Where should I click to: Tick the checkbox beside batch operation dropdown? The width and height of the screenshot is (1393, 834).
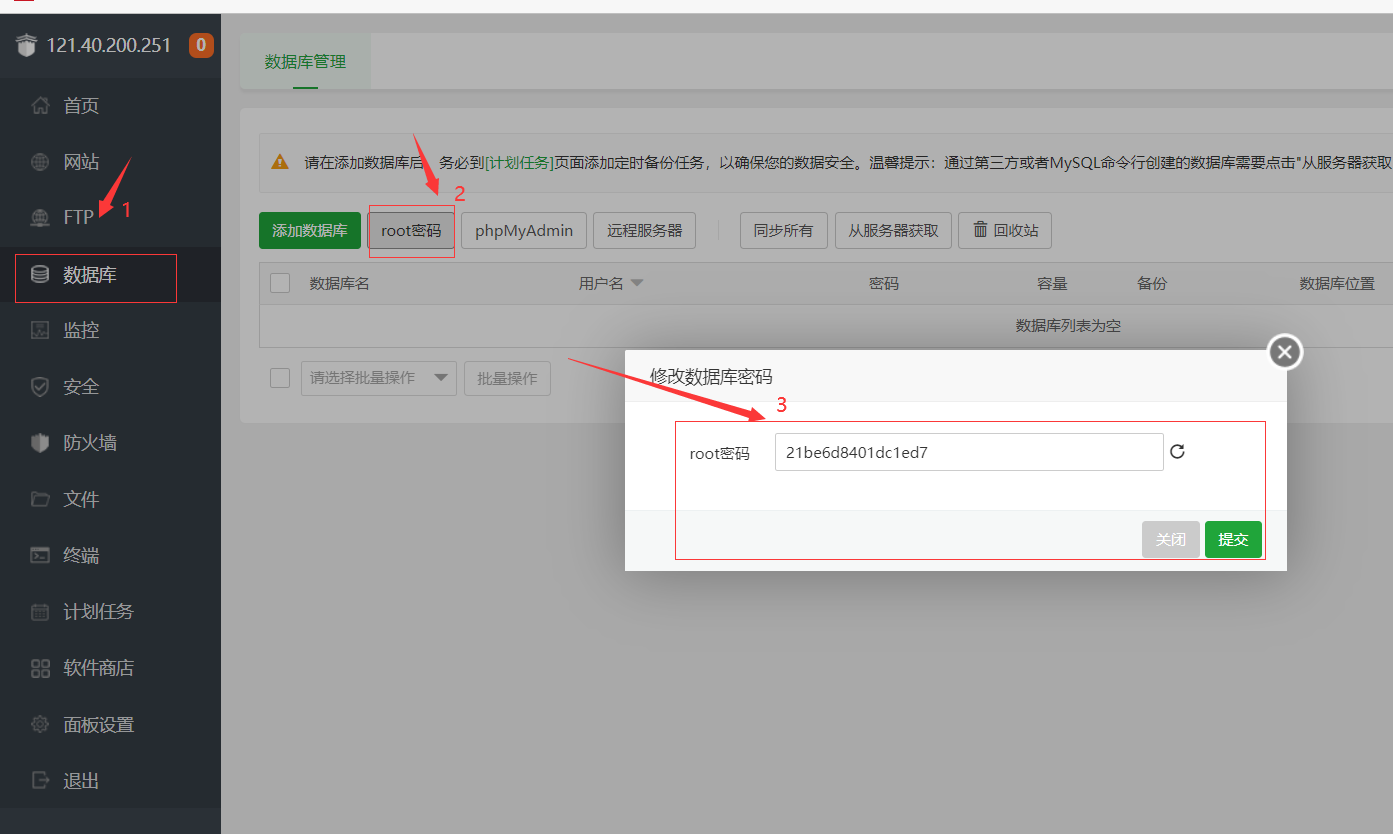tap(280, 377)
